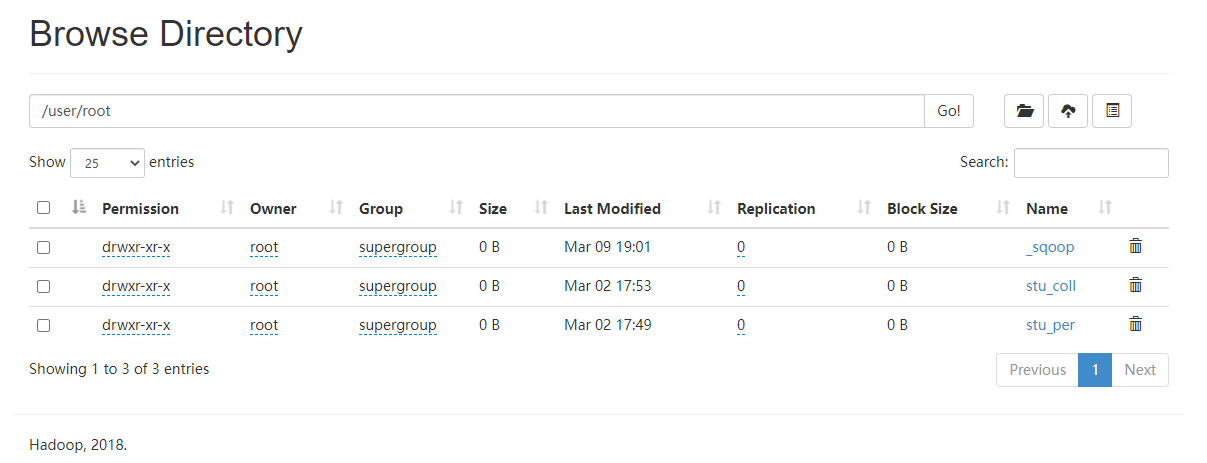This screenshot has height=463, width=1207.
Task: Check the _sqoop row checkbox
Action: click(x=44, y=247)
